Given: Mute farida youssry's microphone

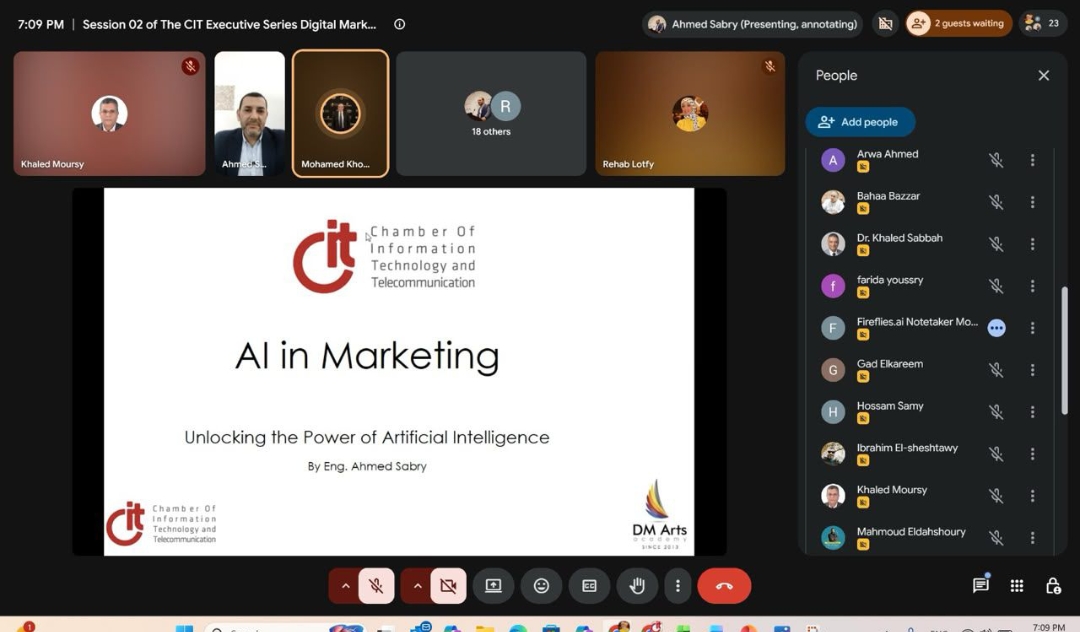Looking at the screenshot, I should (996, 286).
